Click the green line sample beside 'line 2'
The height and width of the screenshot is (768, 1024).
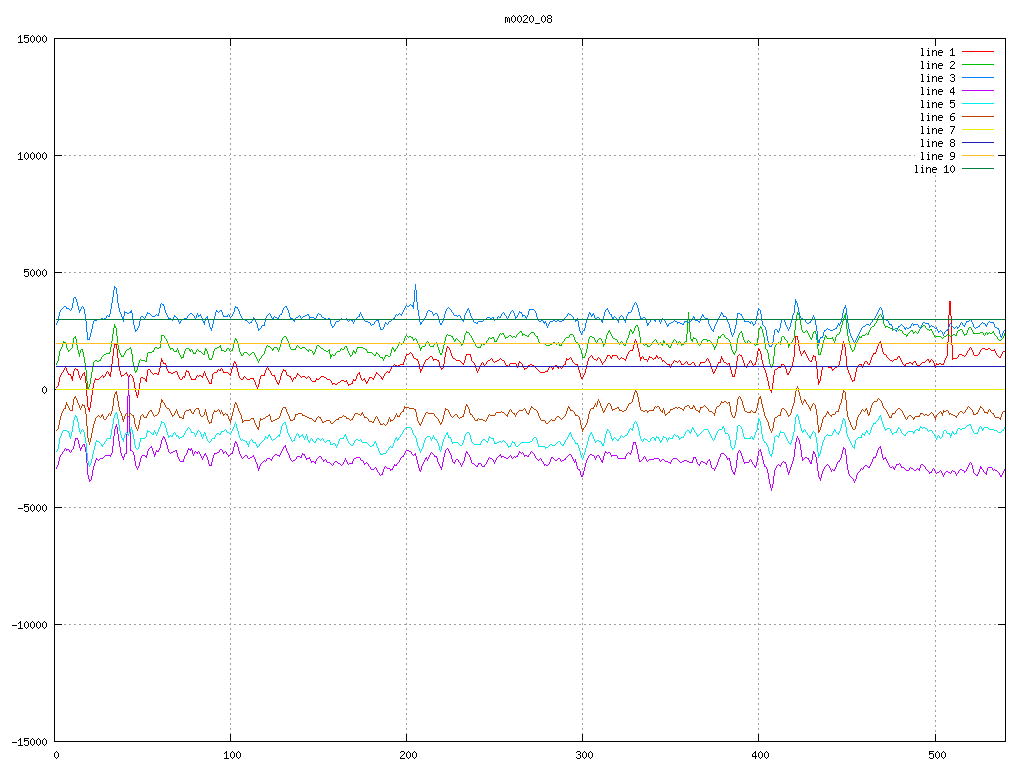978,65
